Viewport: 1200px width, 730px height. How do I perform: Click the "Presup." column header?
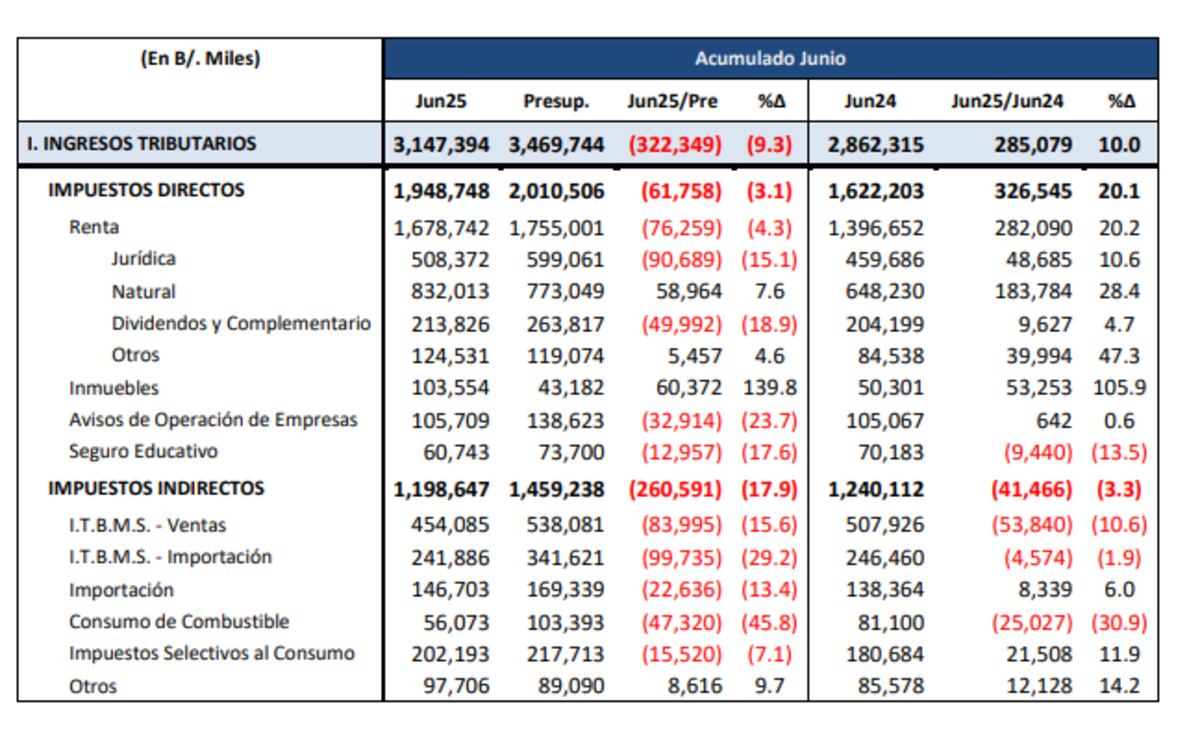pyautogui.click(x=556, y=102)
